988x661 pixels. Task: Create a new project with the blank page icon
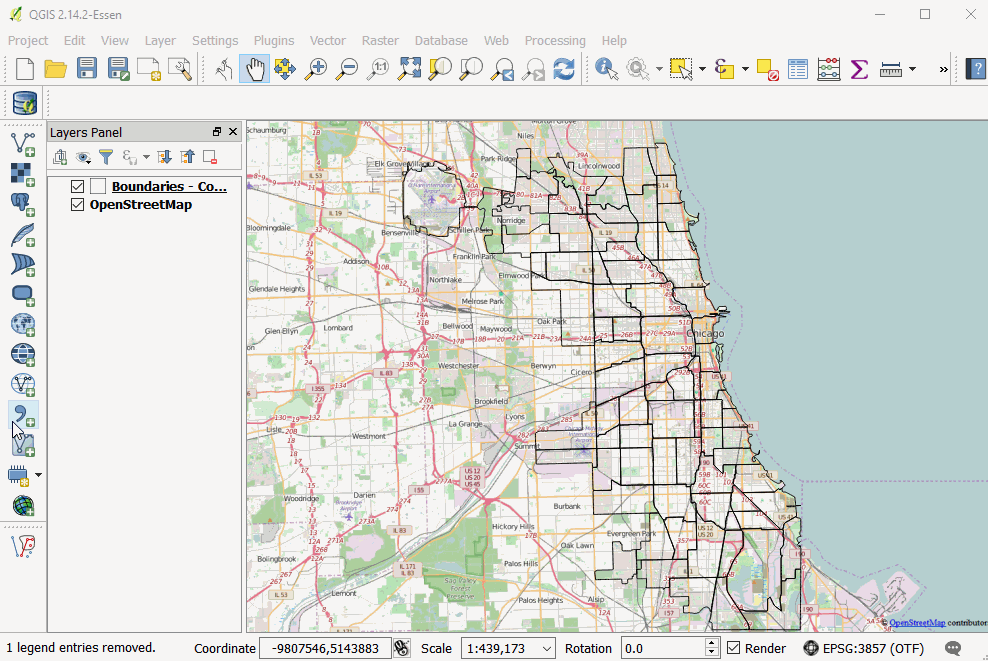[25, 69]
